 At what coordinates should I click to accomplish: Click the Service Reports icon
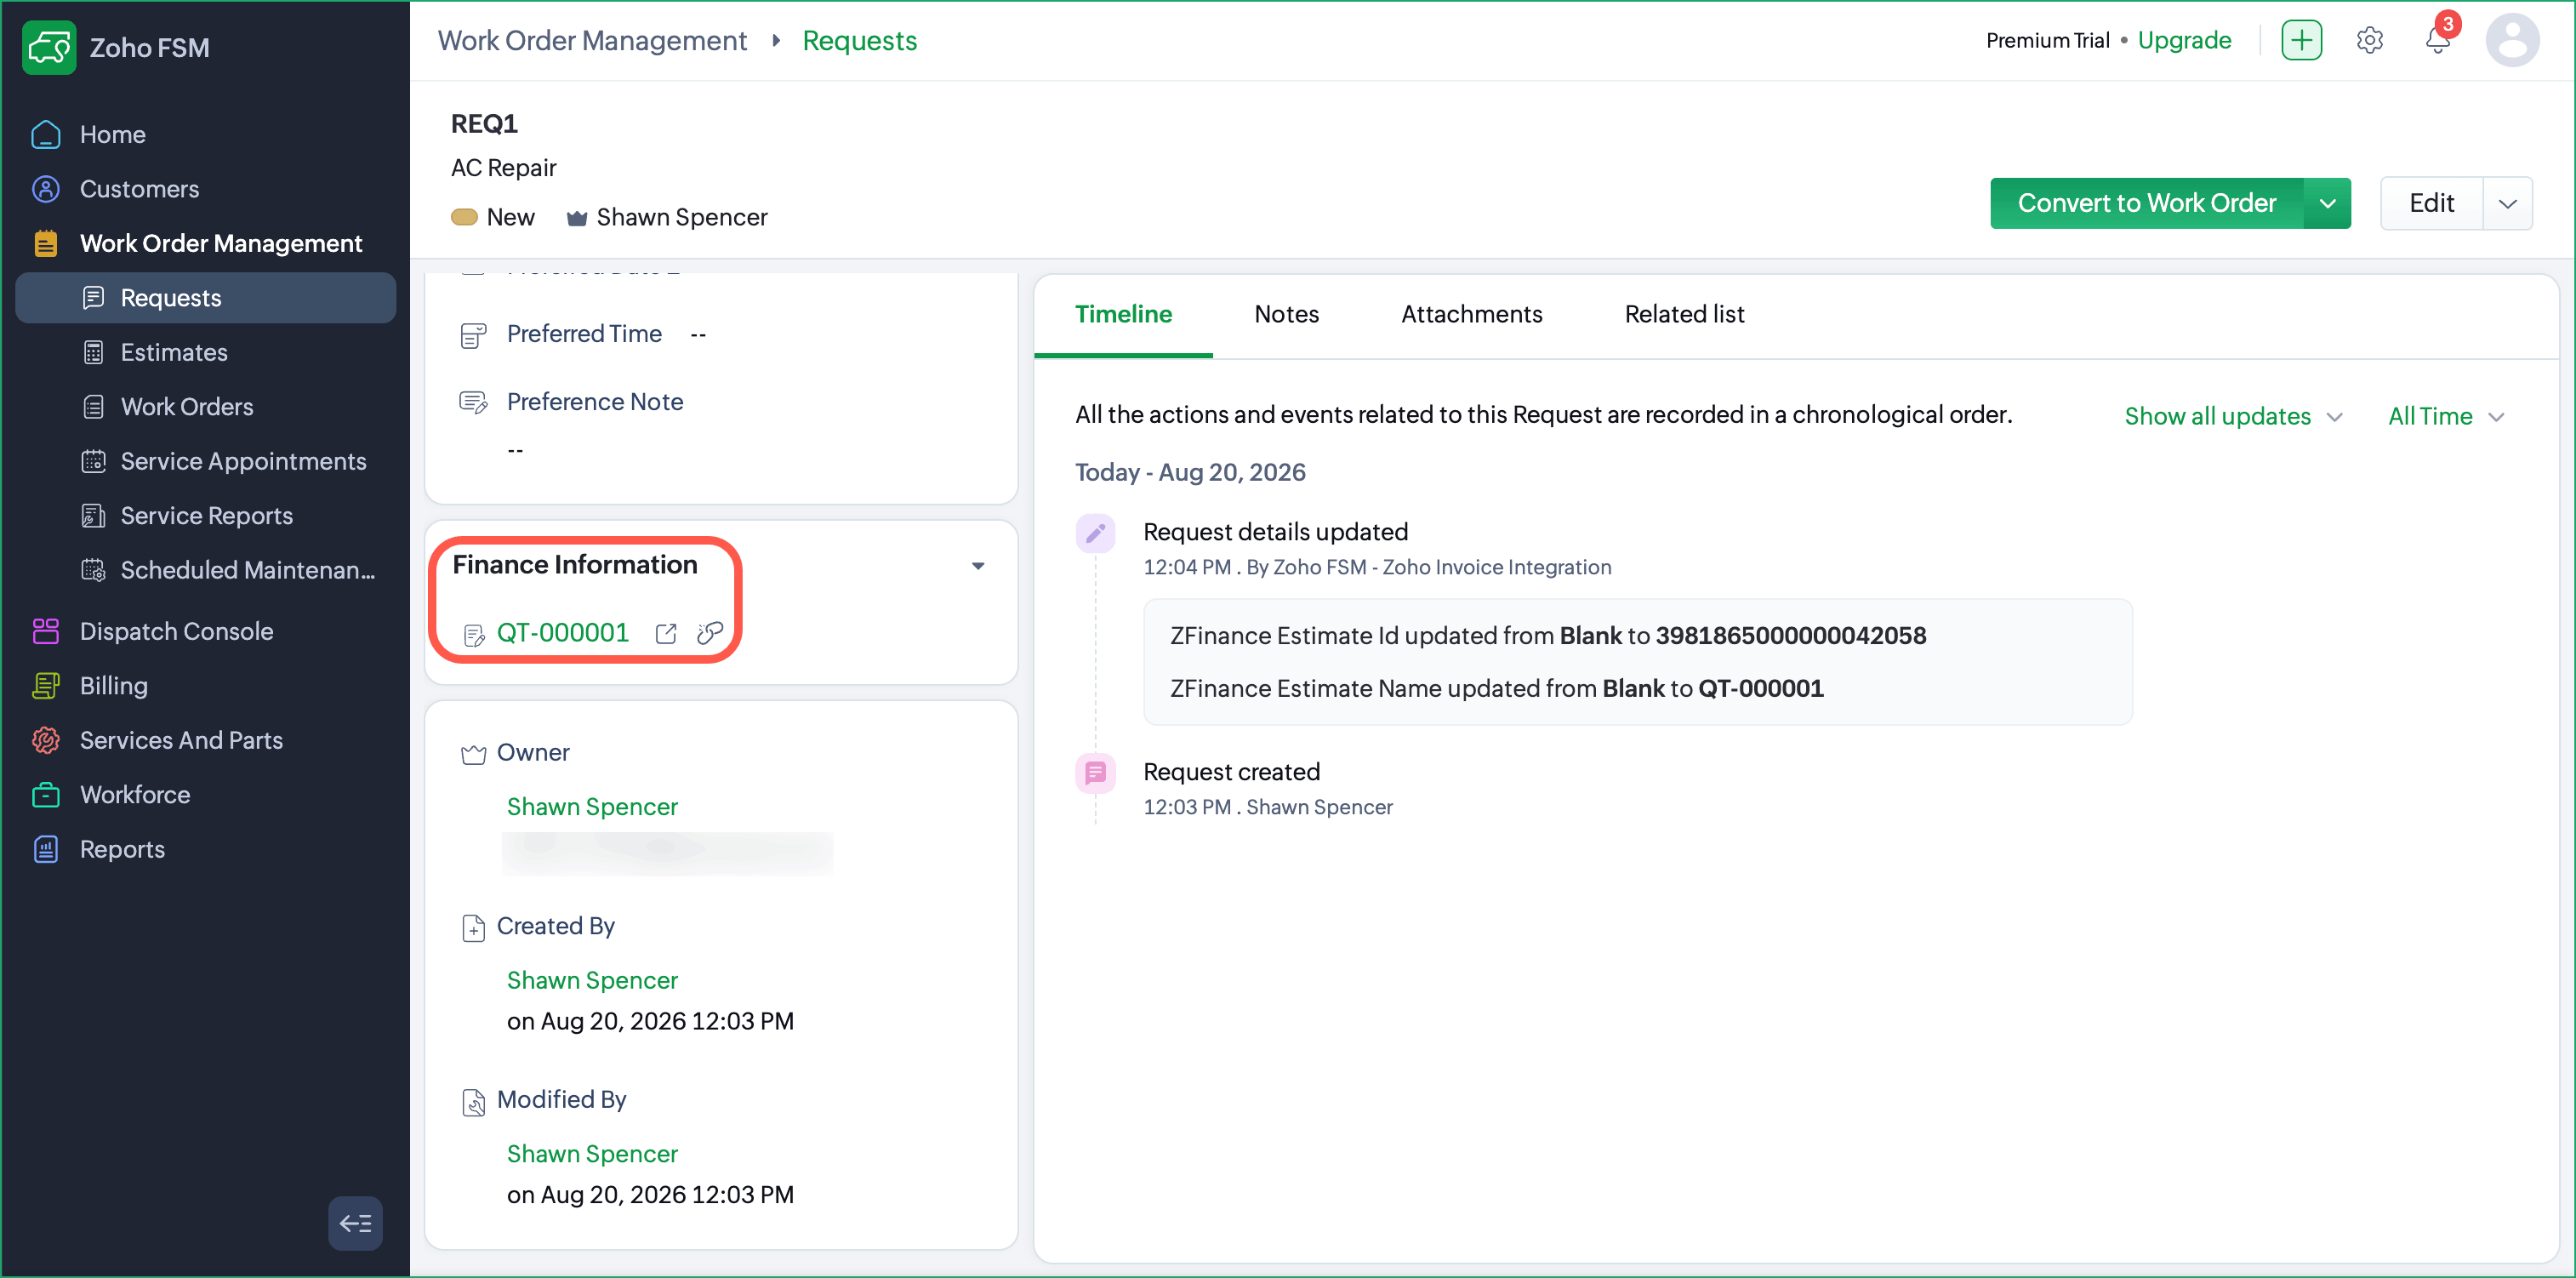(93, 516)
